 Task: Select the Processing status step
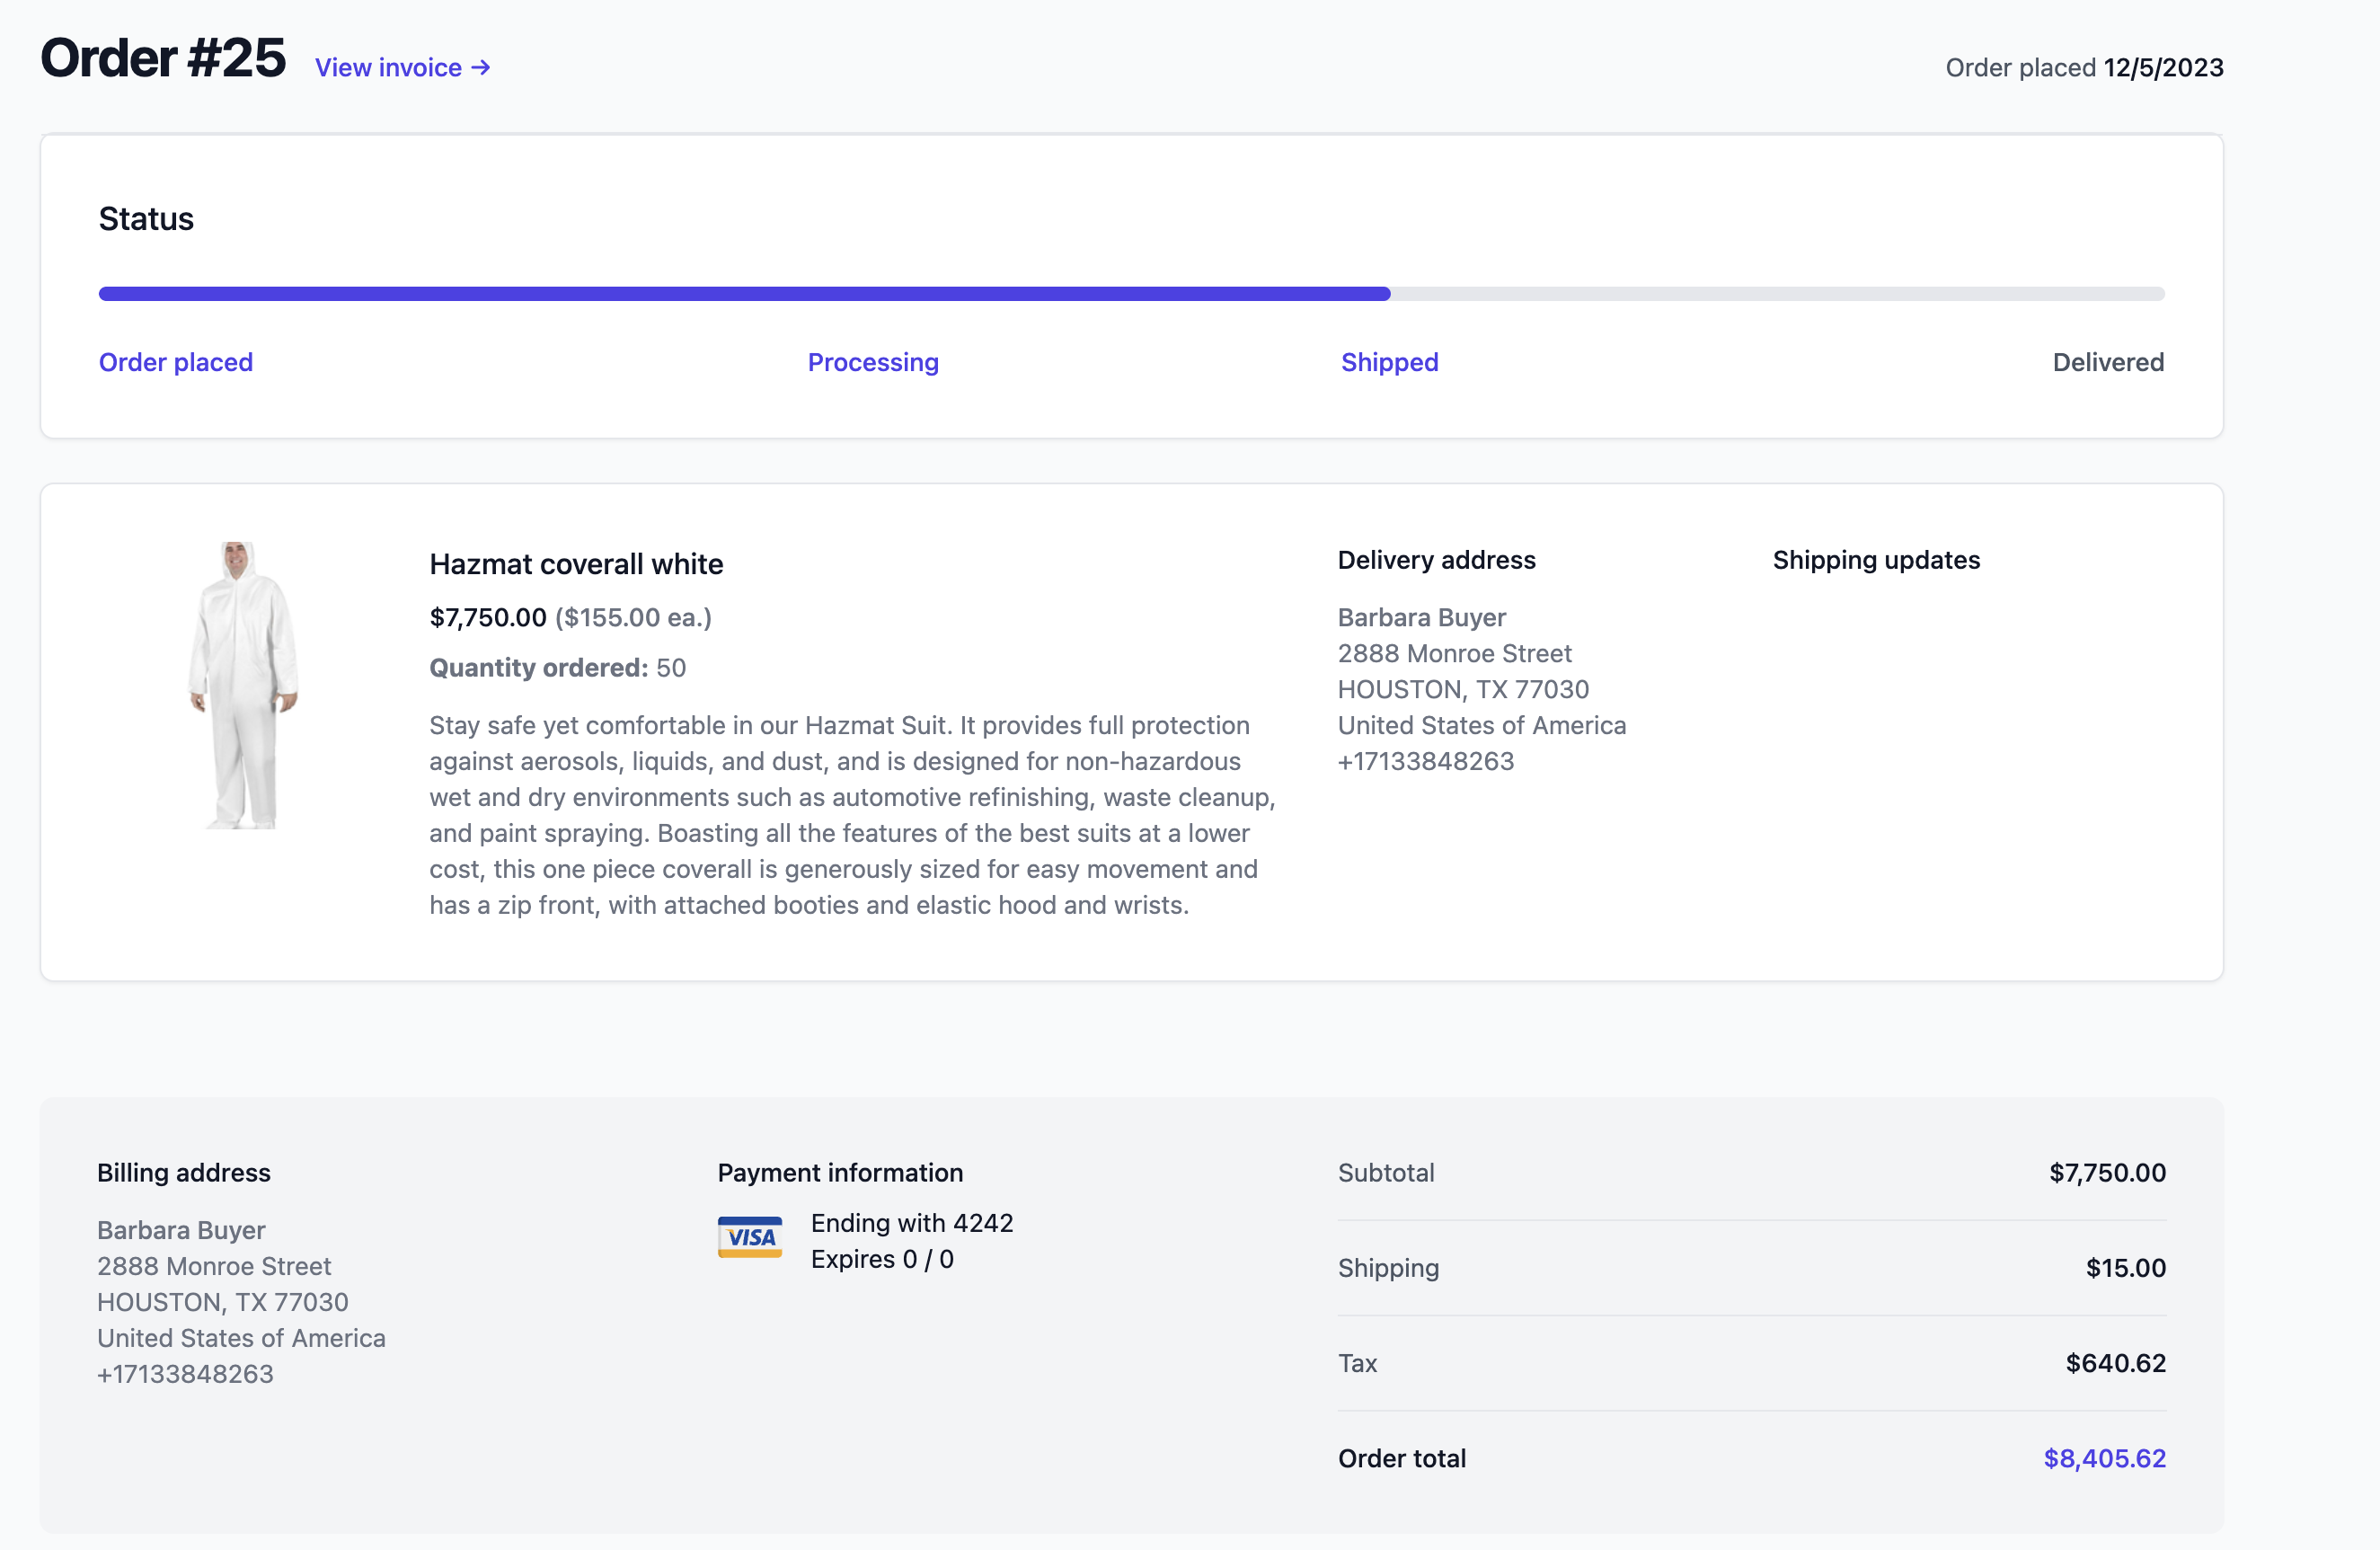[x=872, y=362]
